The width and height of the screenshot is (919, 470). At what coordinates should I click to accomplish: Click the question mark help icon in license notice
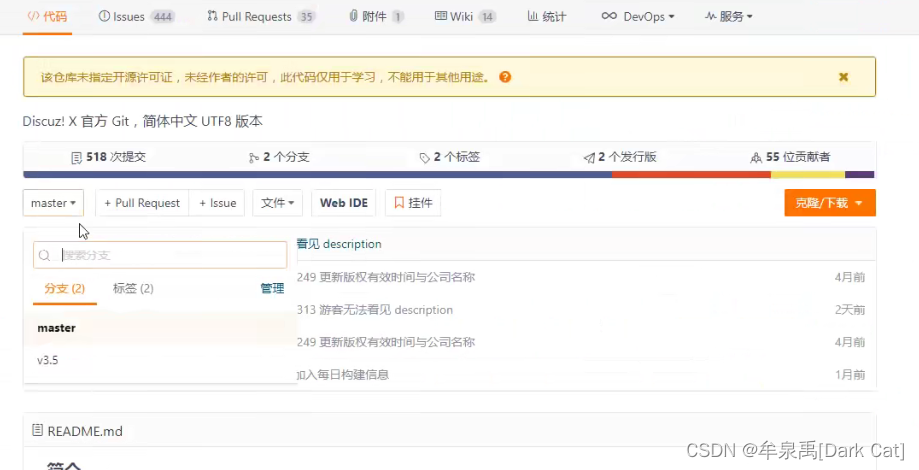coord(505,77)
